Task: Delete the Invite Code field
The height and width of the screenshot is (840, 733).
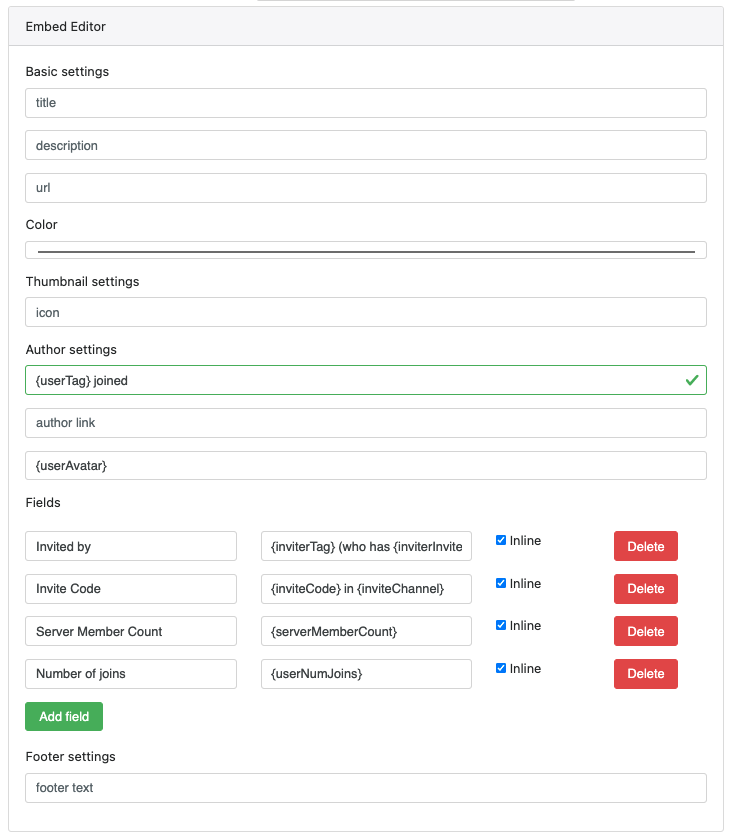Action: coord(645,589)
